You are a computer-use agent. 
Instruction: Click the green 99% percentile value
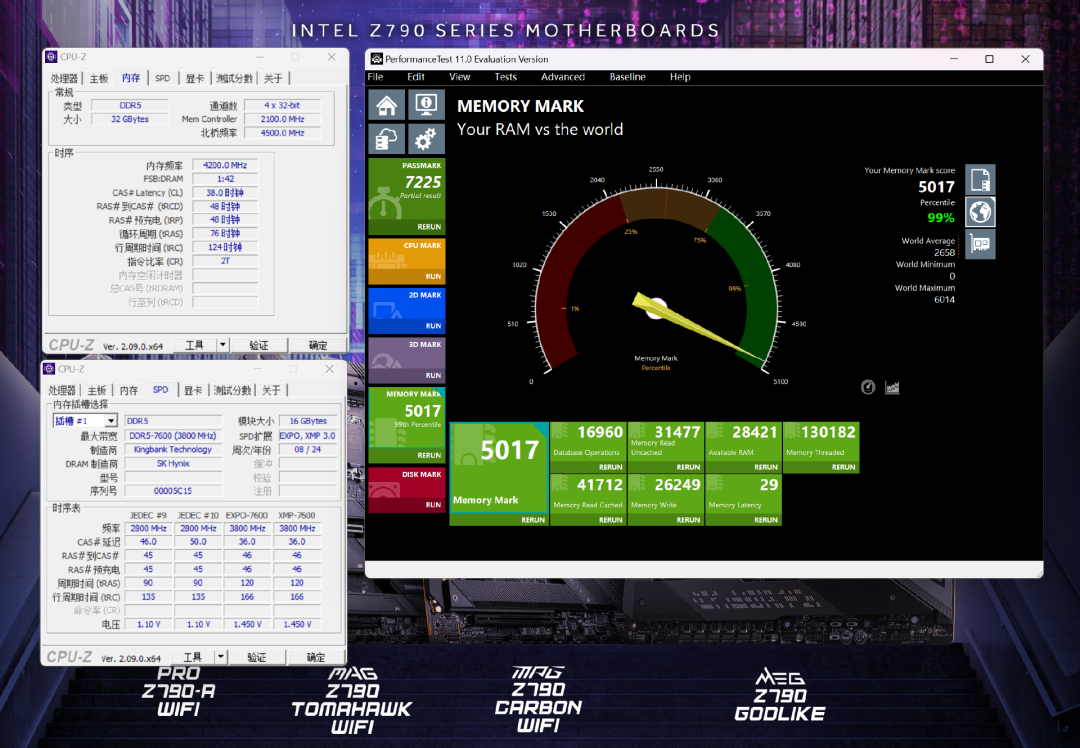pos(940,218)
